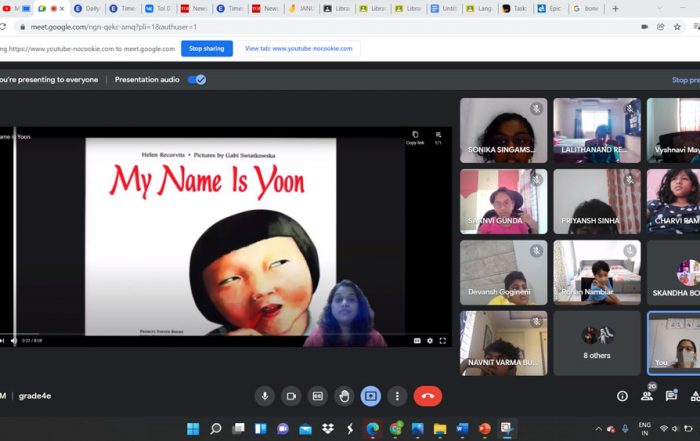This screenshot has width=700, height=441.
Task: Bookmark this page with star icon
Action: (x=677, y=27)
